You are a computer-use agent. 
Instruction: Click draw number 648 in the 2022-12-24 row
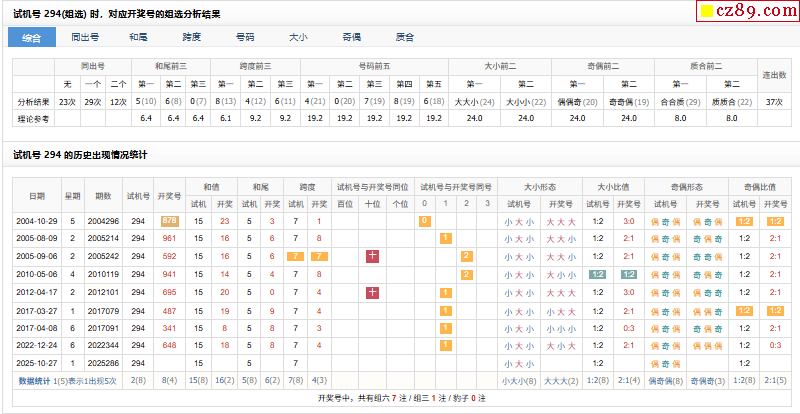(169, 346)
